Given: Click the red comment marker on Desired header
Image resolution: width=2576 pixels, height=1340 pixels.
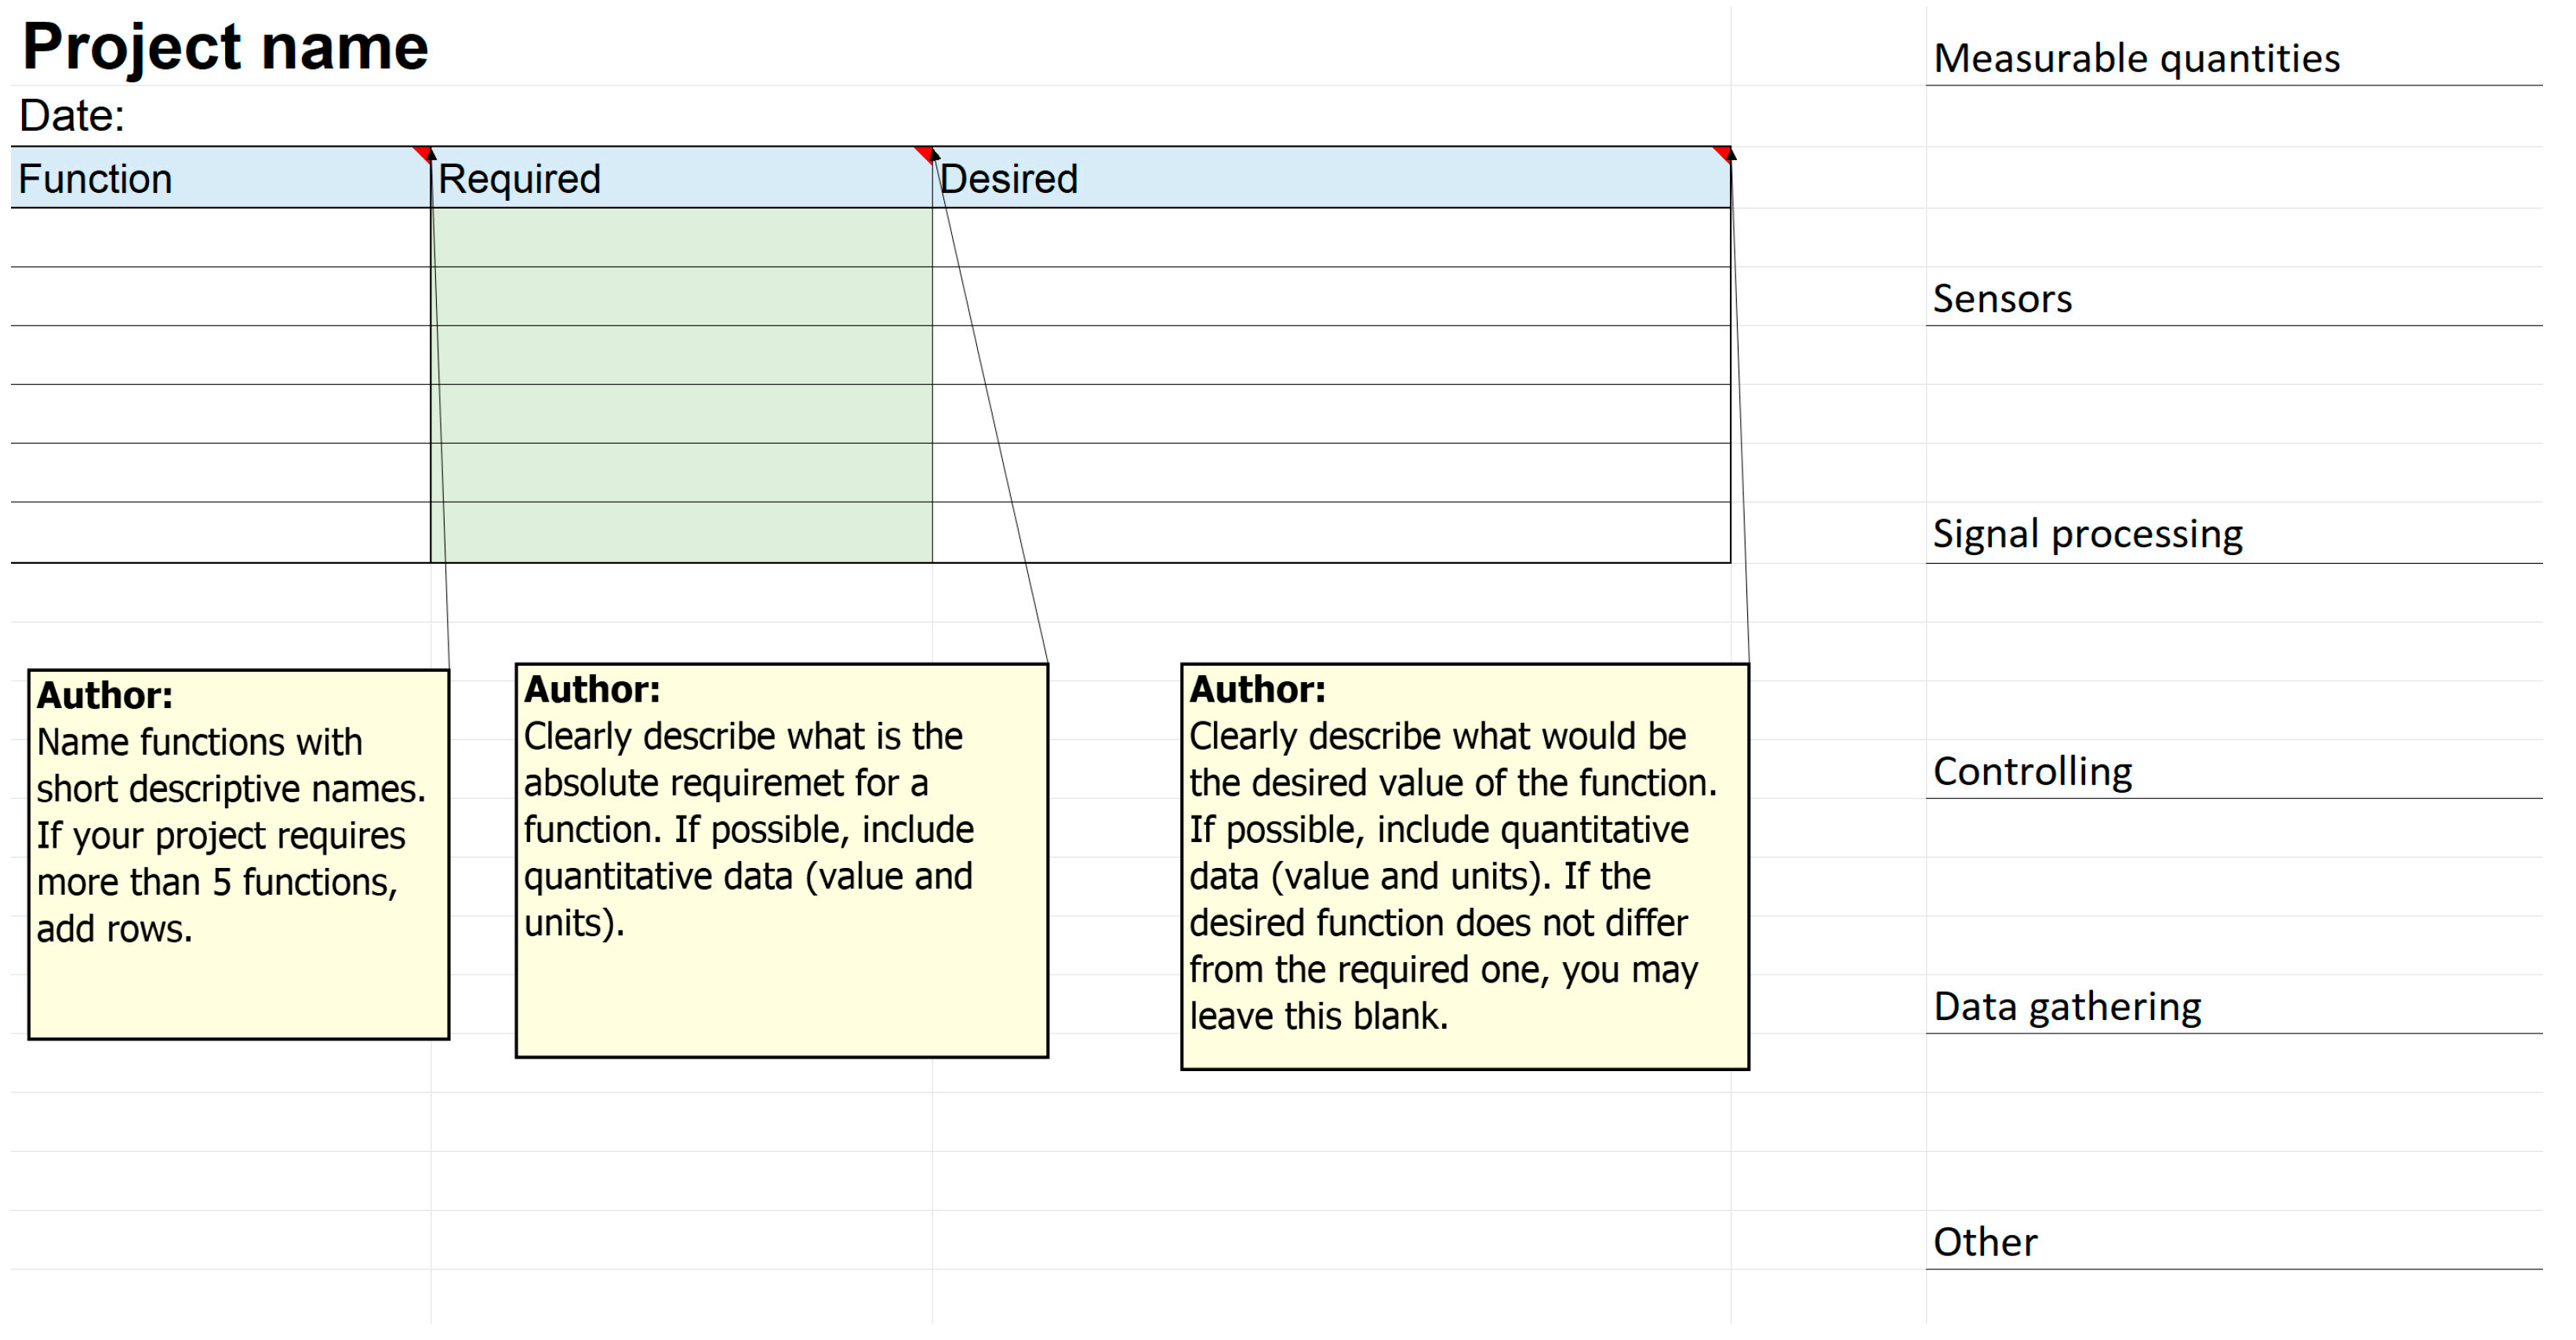Looking at the screenshot, I should coord(1724,153).
